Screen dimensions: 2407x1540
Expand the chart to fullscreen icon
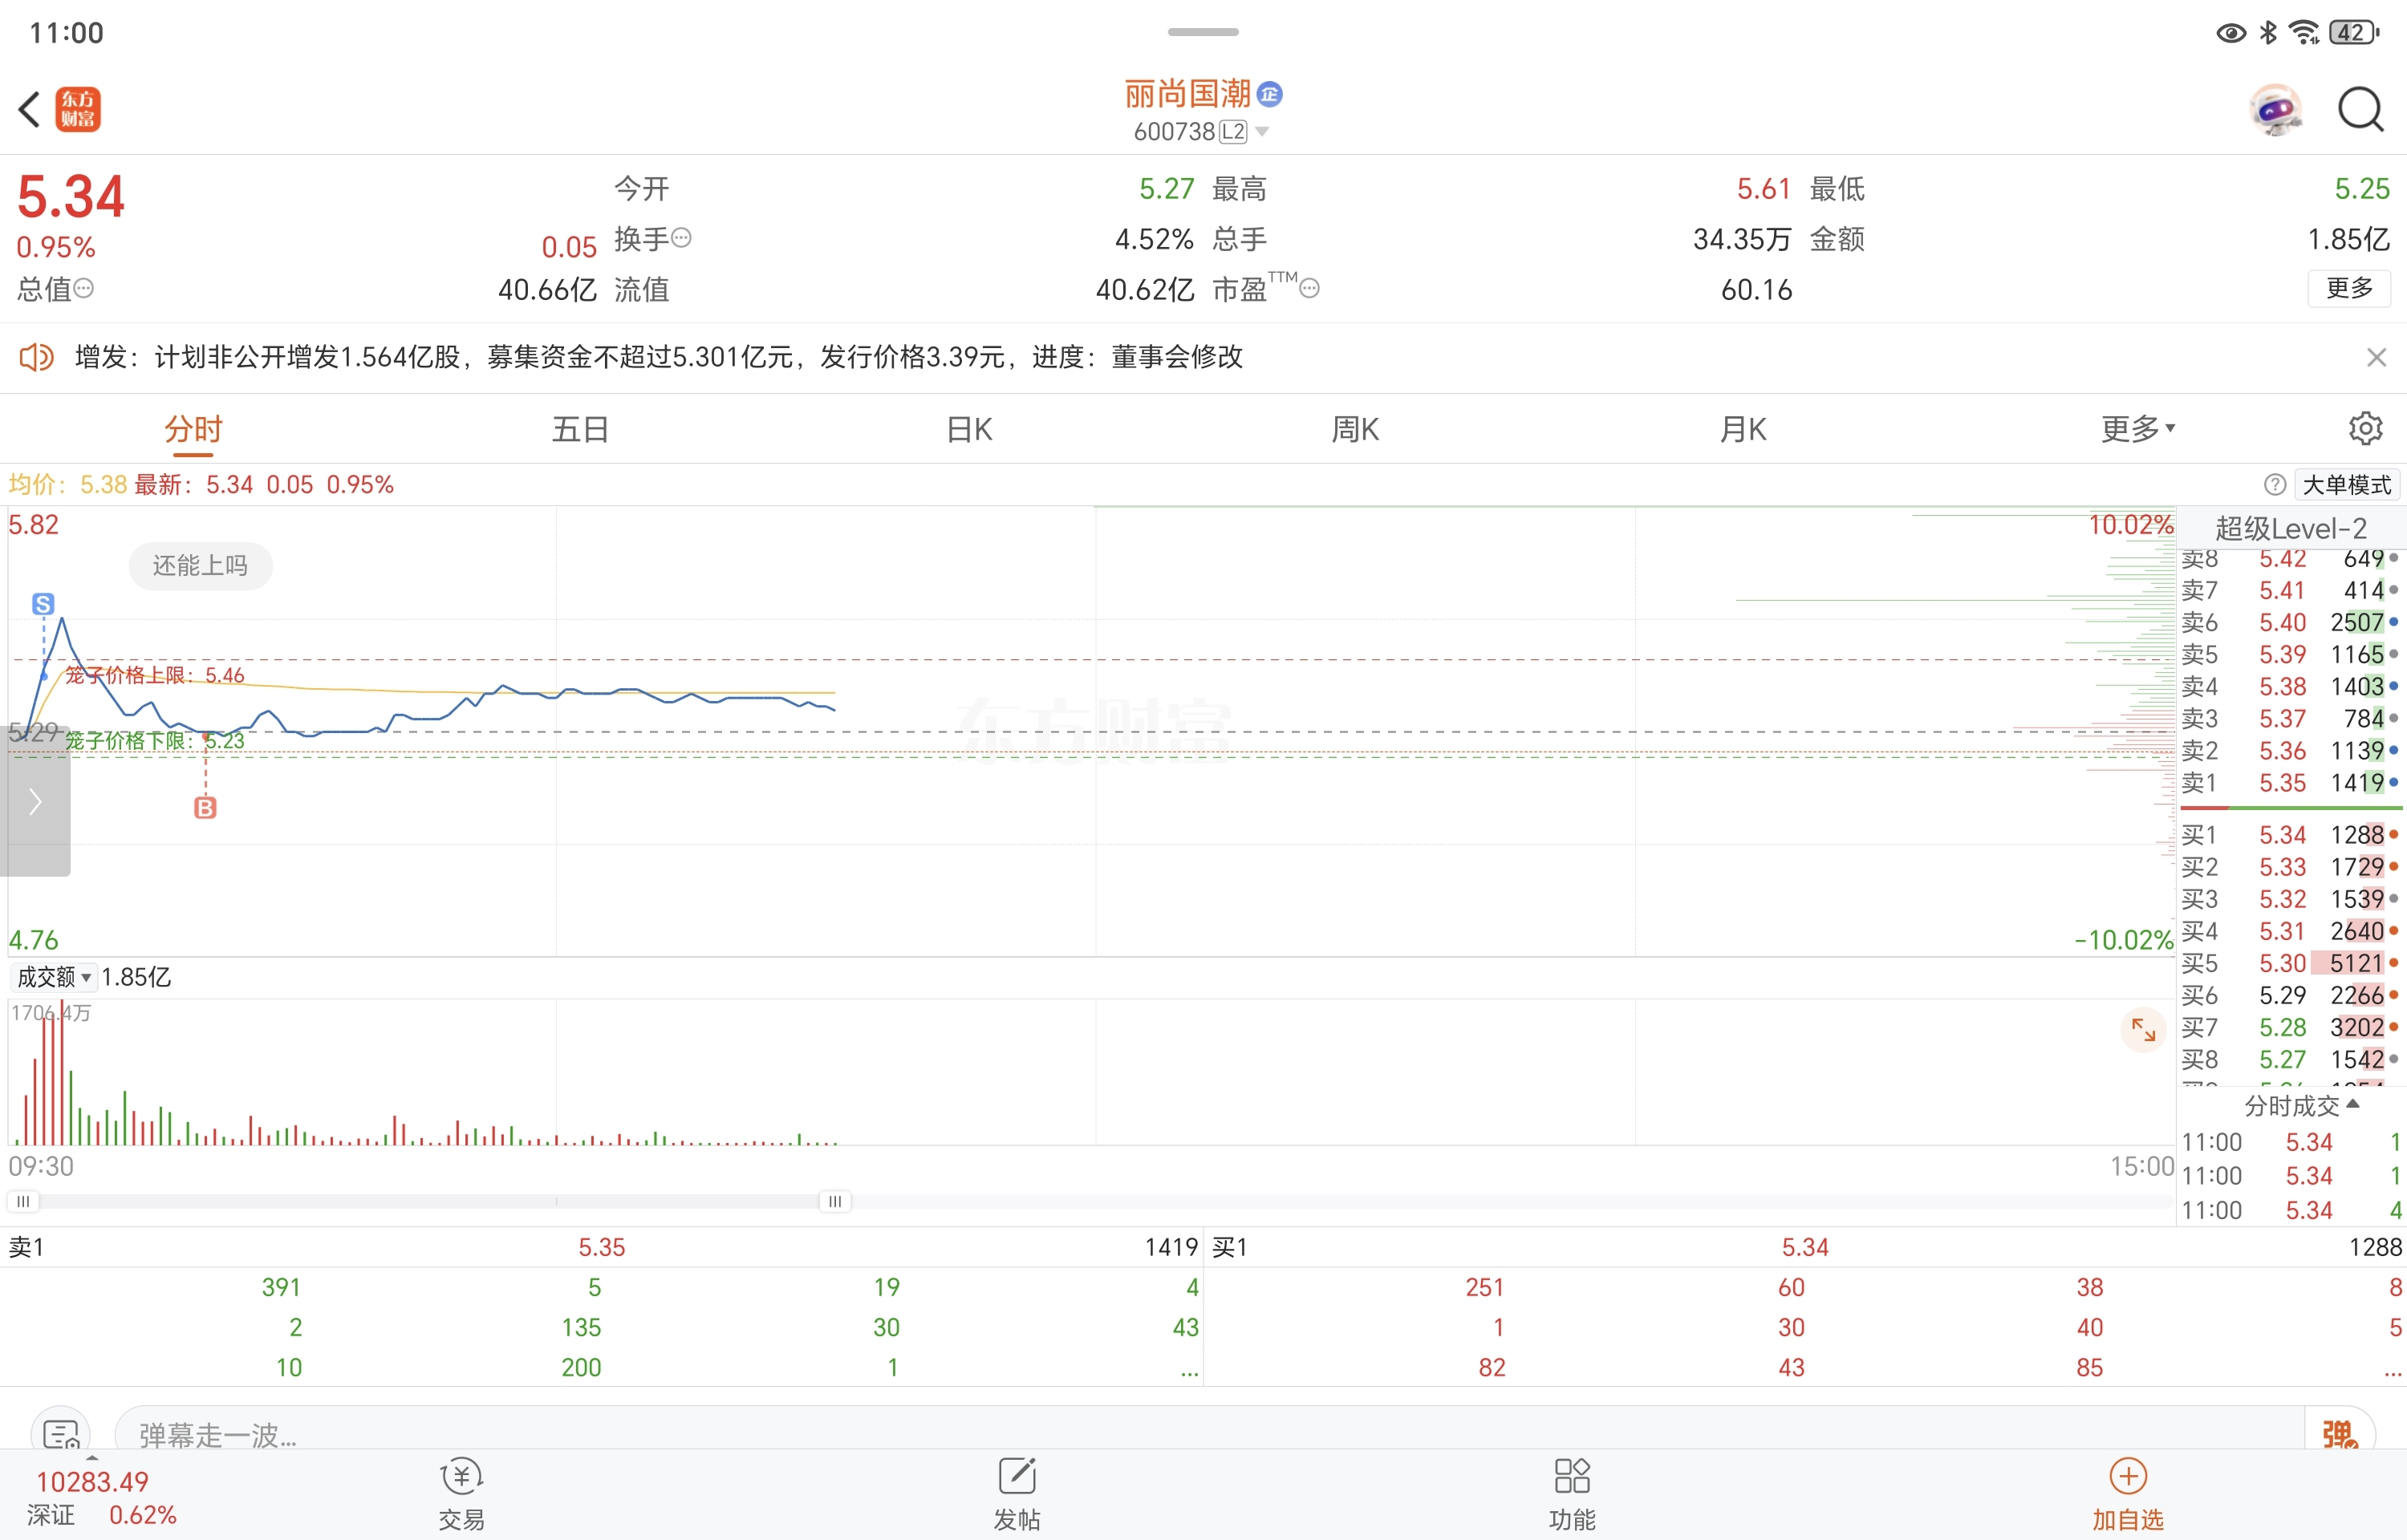point(2143,1029)
